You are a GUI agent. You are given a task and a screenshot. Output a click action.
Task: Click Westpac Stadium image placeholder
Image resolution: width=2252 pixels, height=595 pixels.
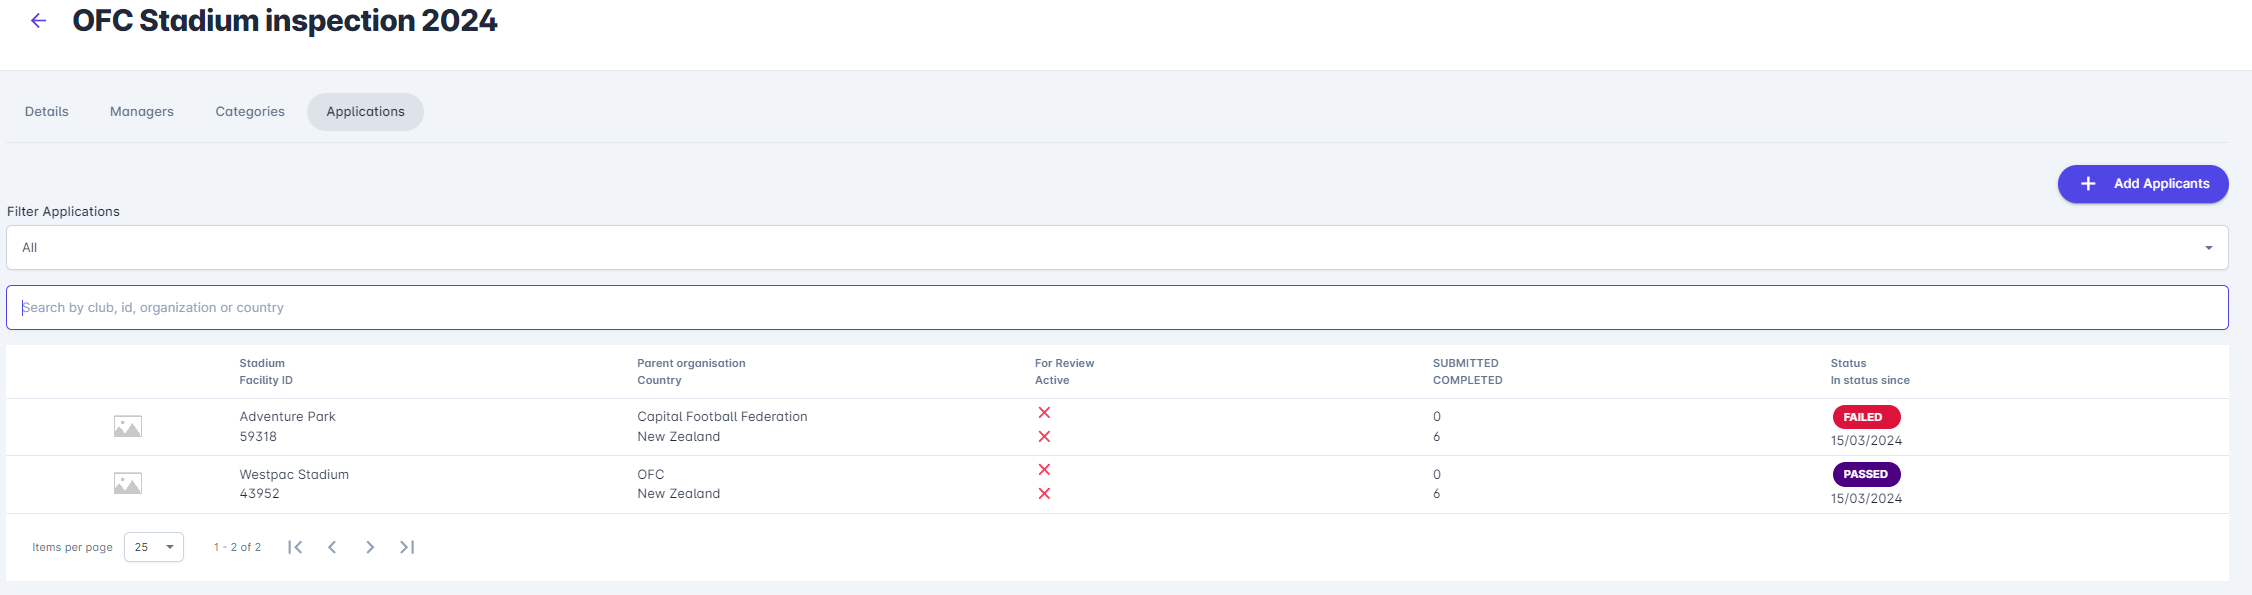127,484
